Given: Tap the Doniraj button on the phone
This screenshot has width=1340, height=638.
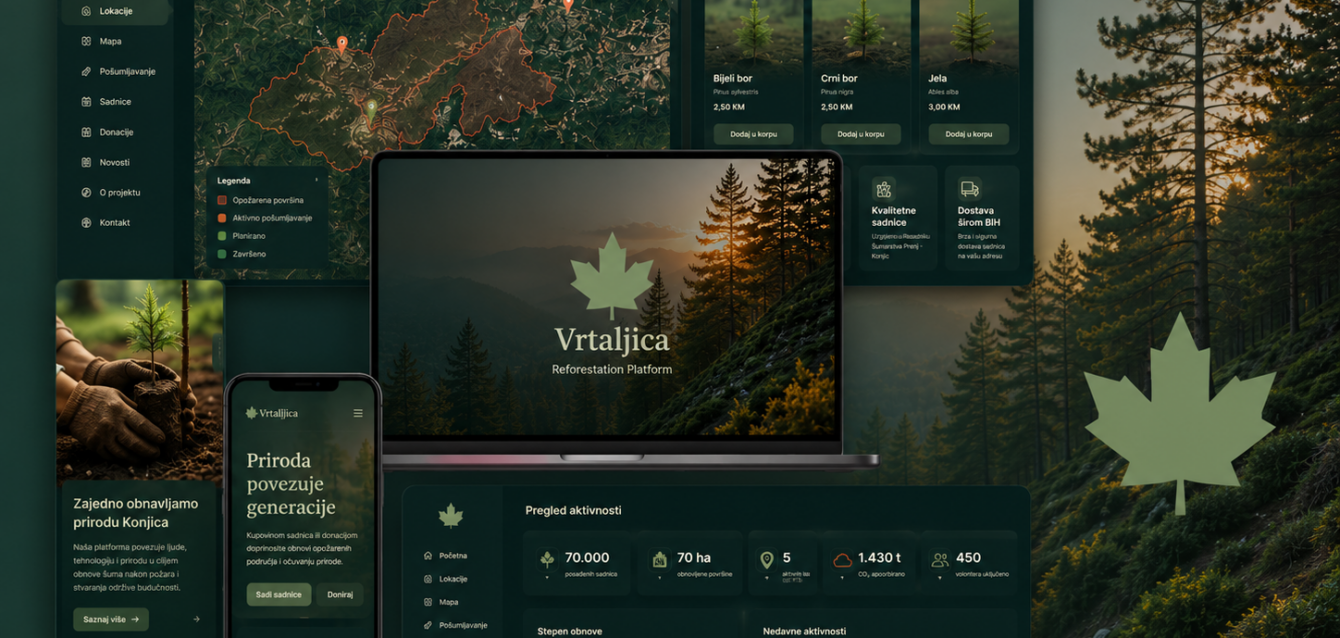Looking at the screenshot, I should coord(340,594).
